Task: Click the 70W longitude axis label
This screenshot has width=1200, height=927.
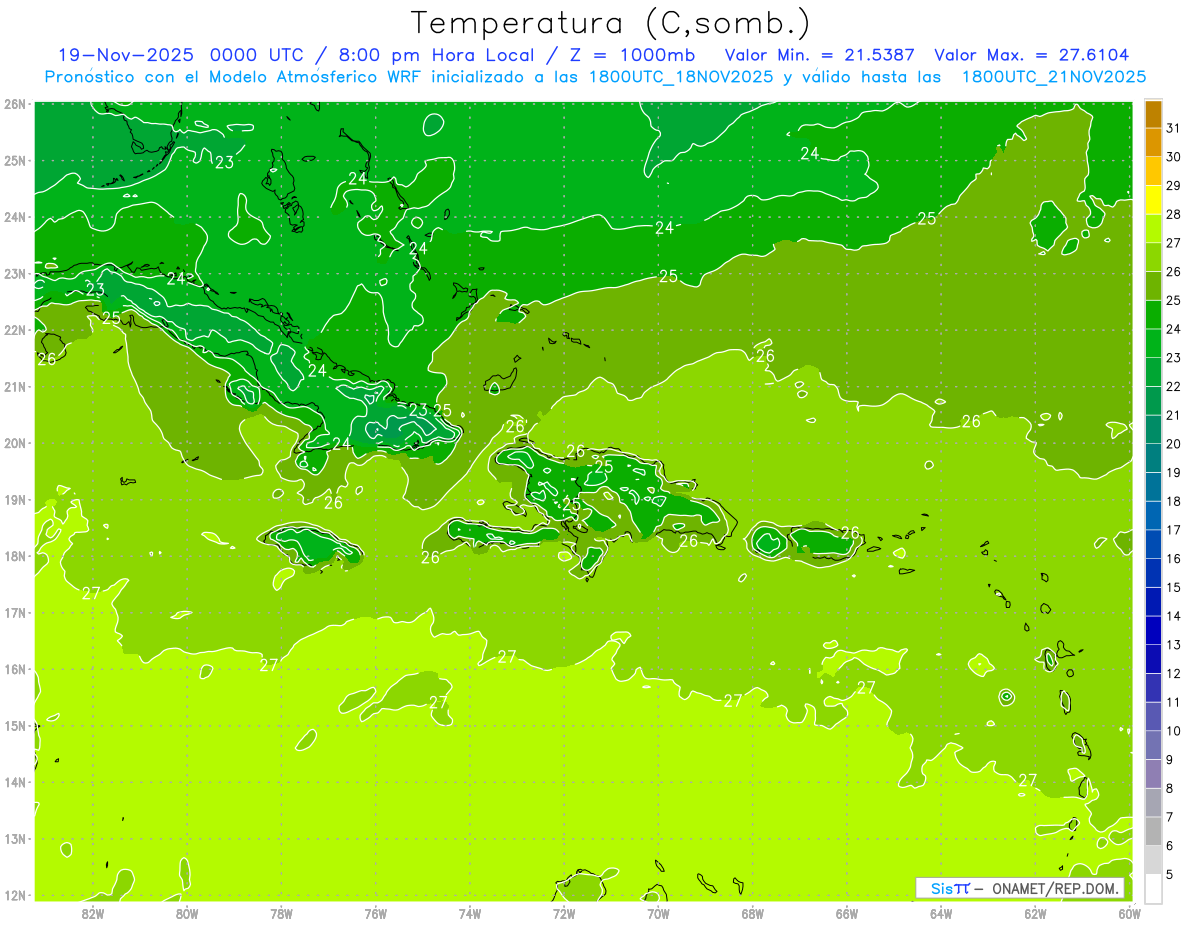Action: pyautogui.click(x=658, y=913)
